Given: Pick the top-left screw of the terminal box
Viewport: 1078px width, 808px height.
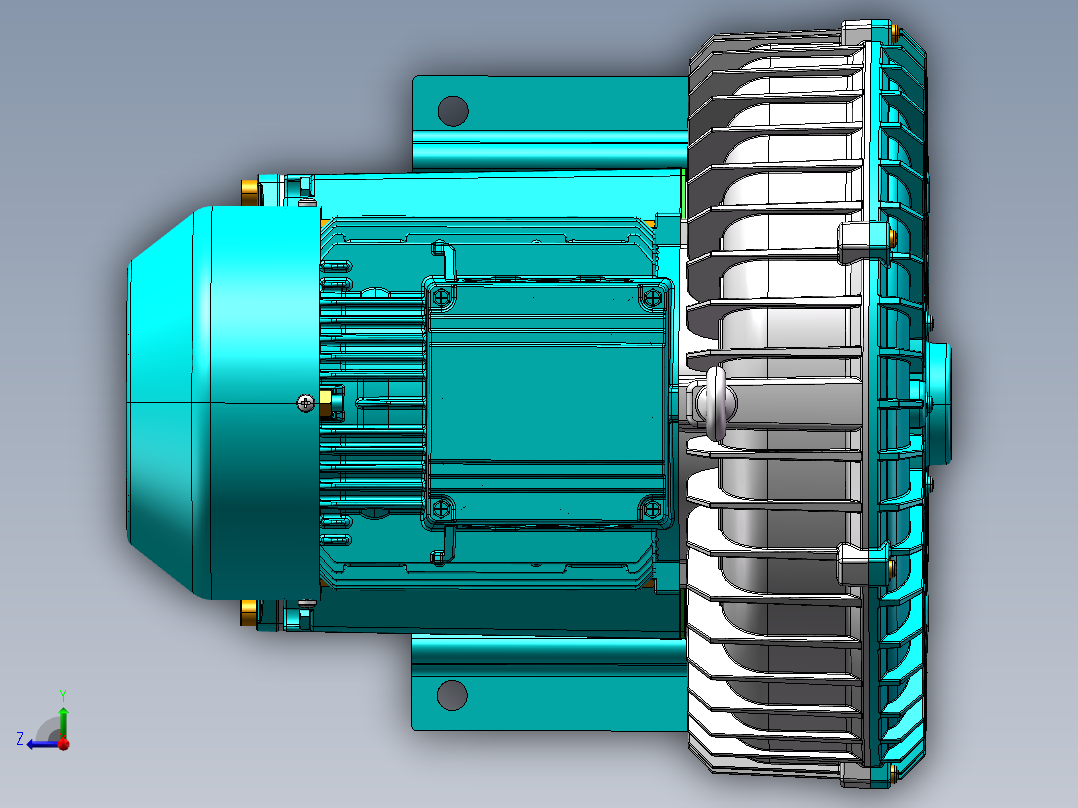Looking at the screenshot, I should (x=441, y=297).
